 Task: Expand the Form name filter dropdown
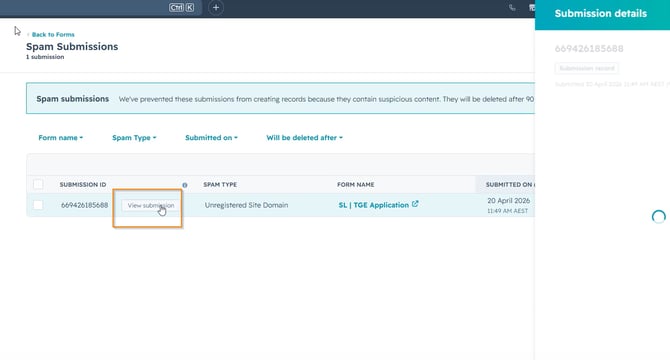(x=61, y=138)
